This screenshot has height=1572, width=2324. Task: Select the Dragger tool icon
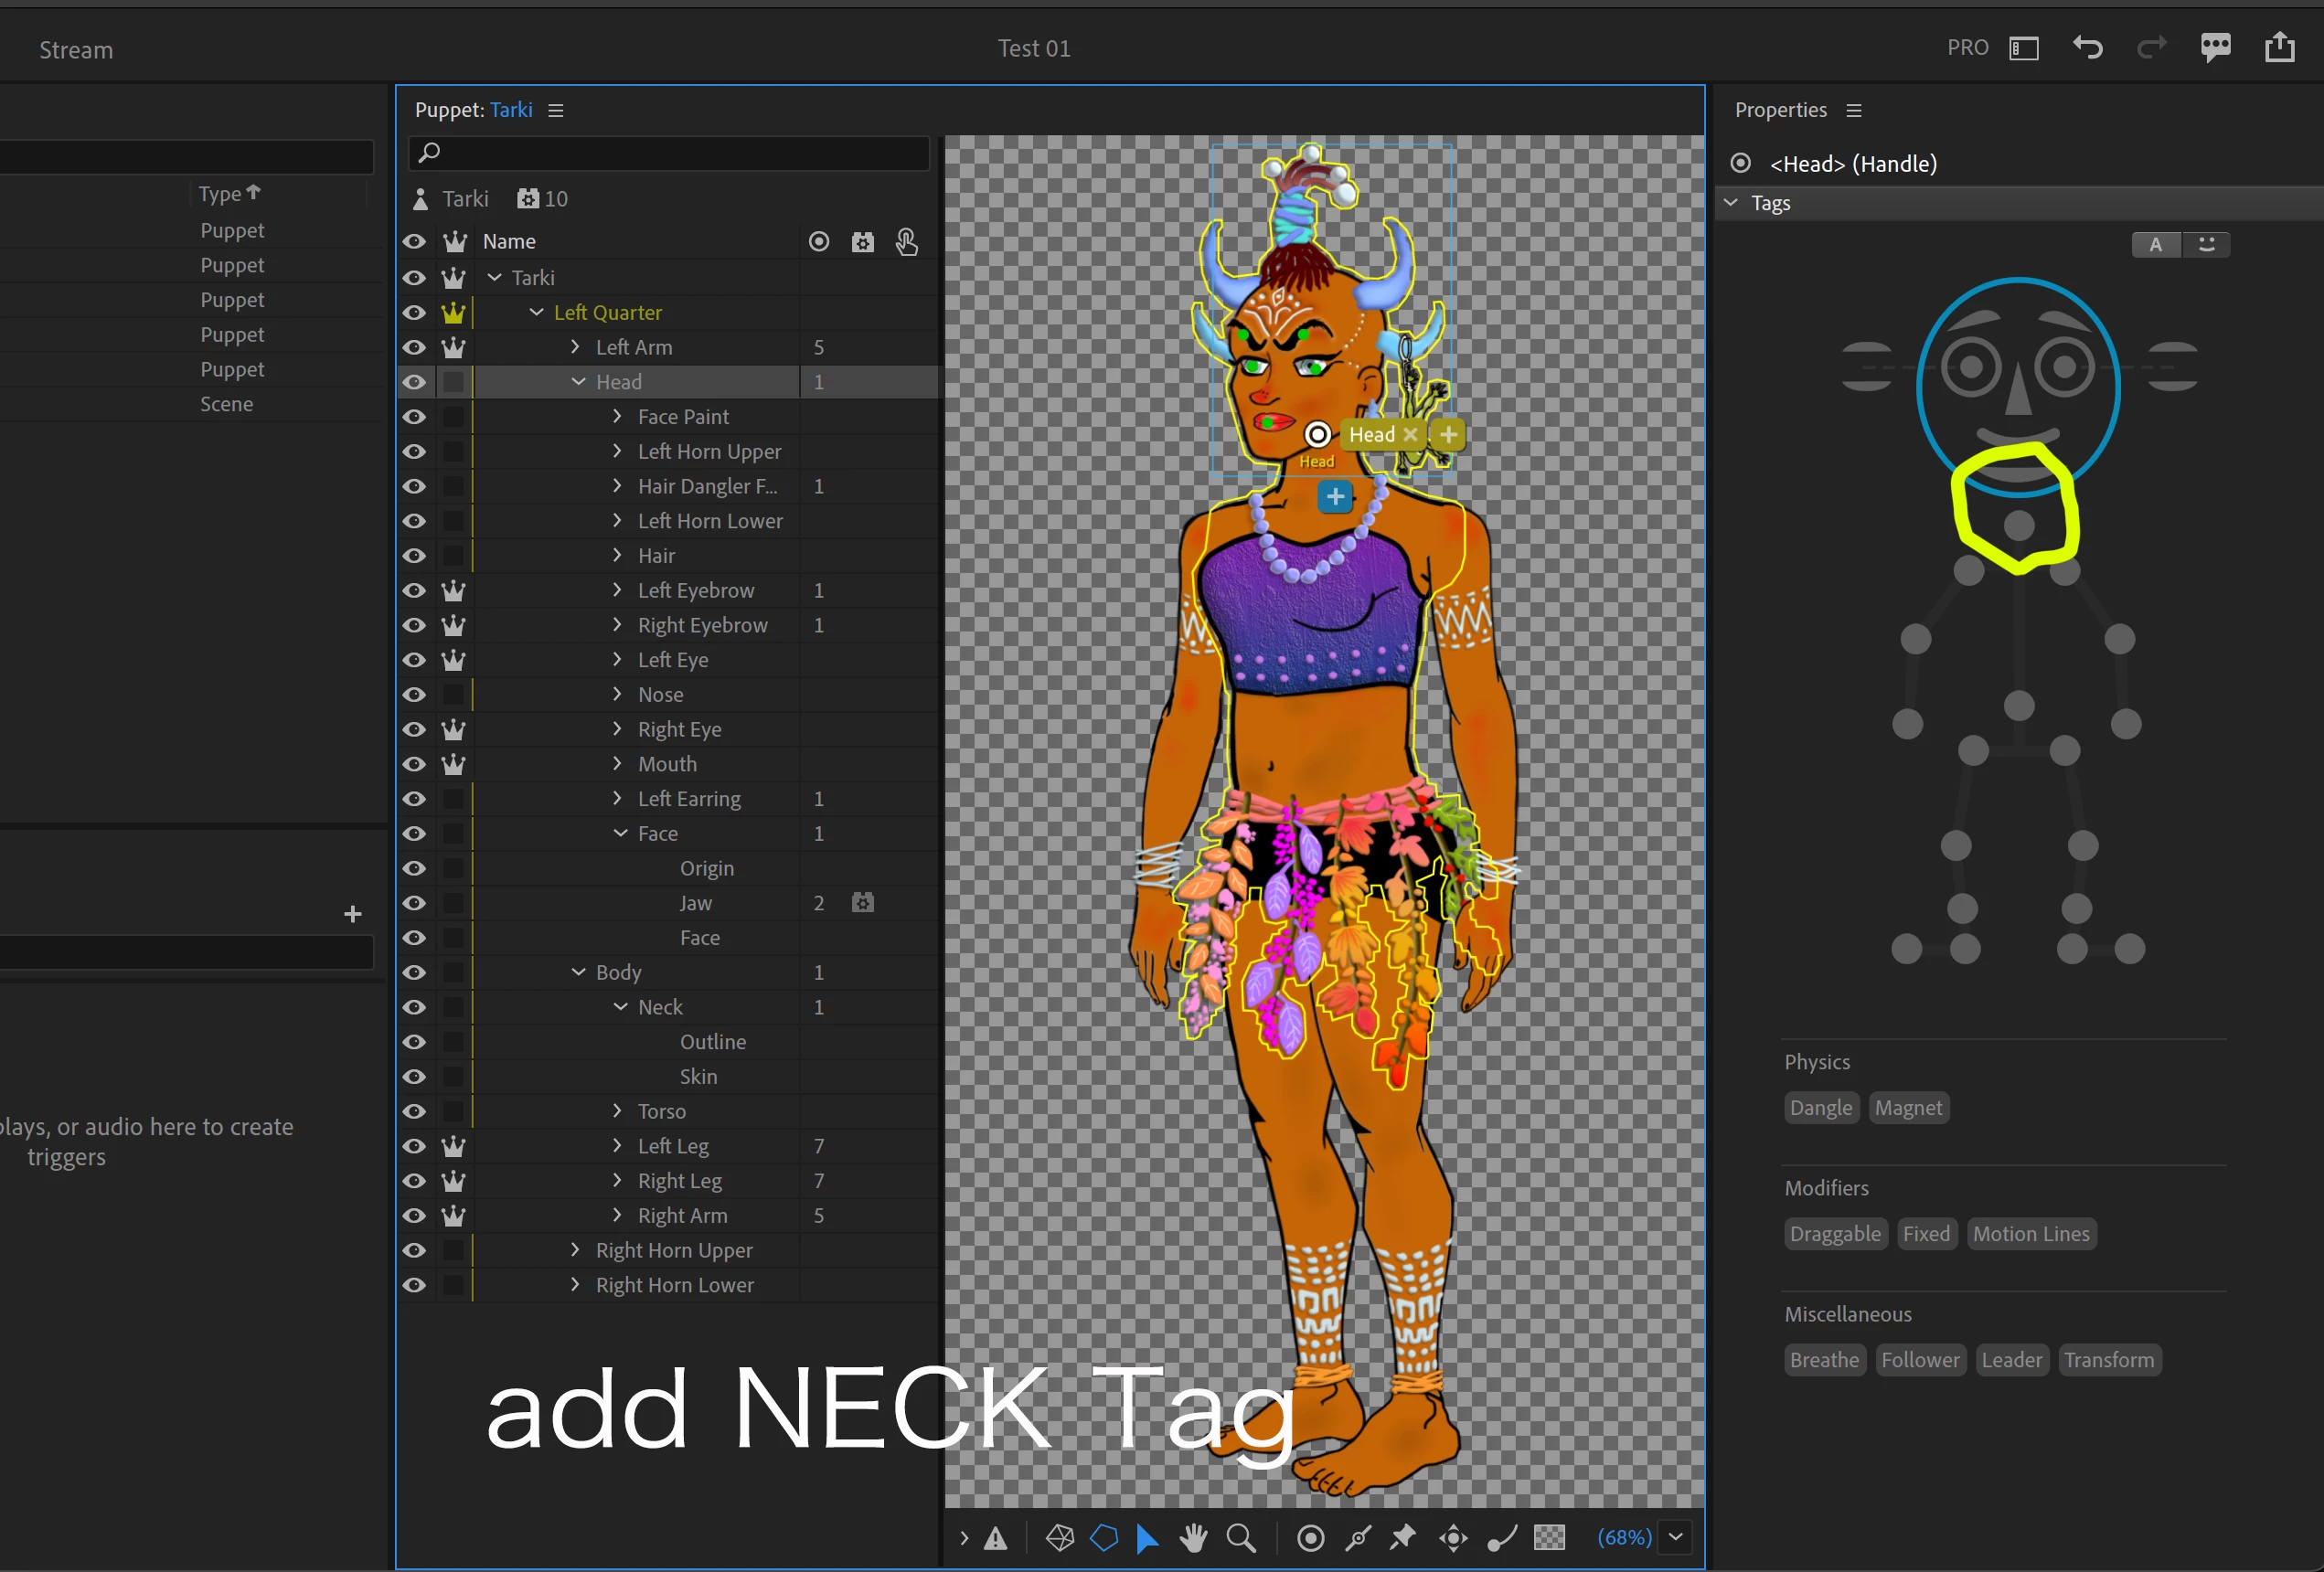pos(1453,1538)
